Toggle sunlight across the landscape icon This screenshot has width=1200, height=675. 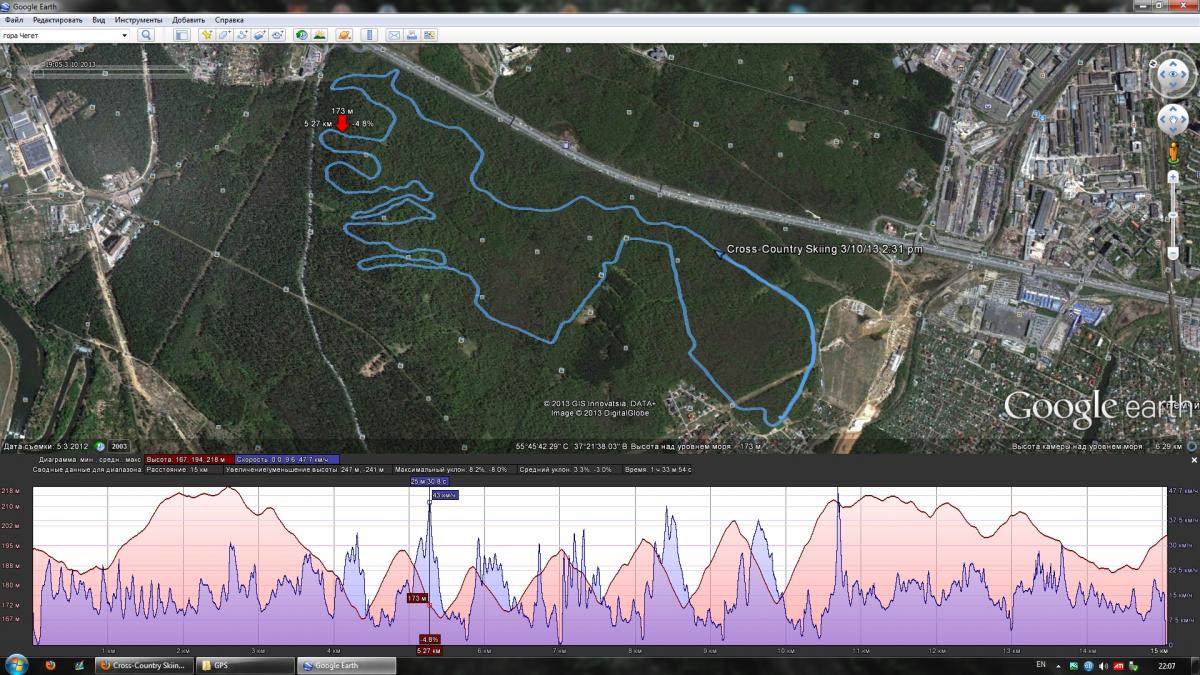319,35
